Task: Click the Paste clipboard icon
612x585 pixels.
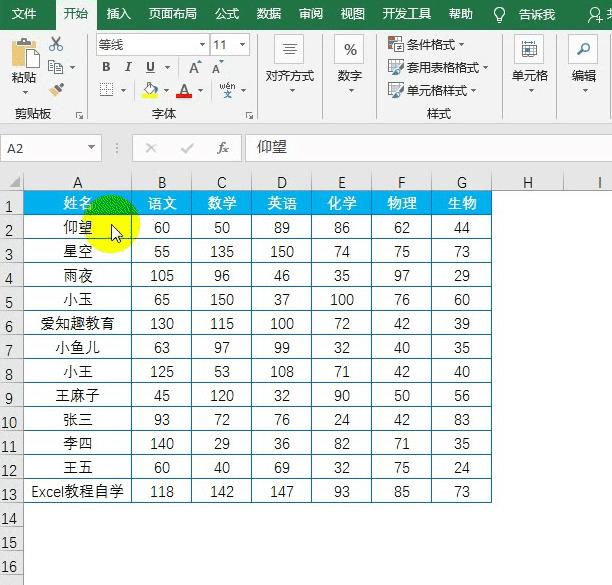Action: click(24, 55)
